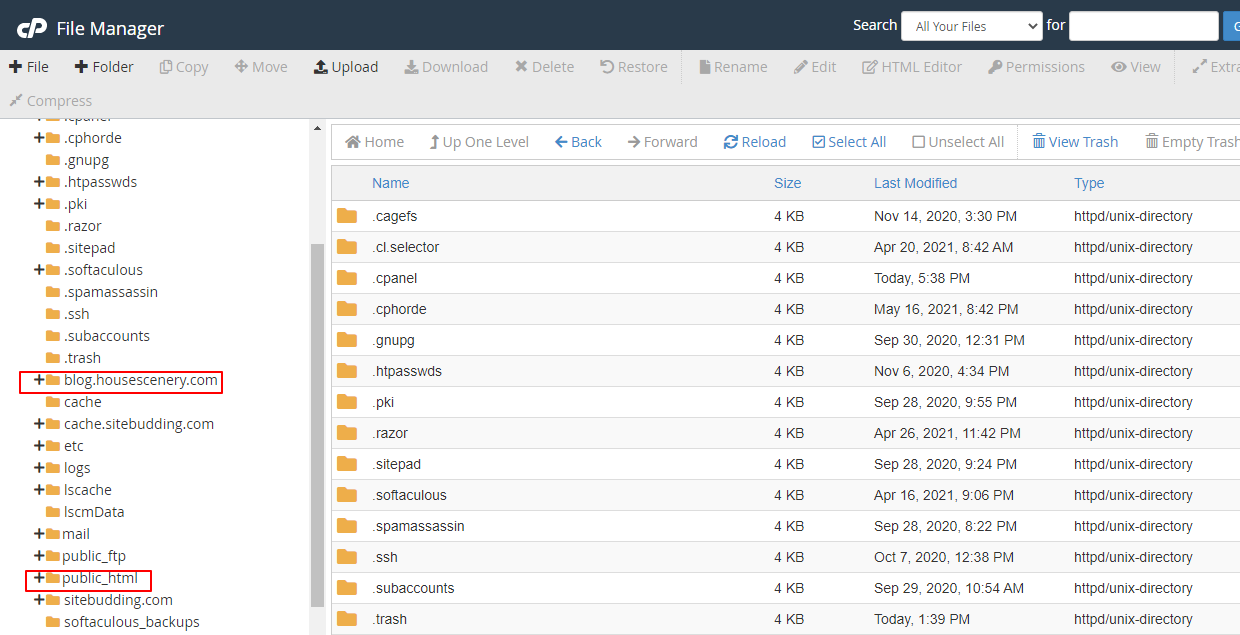Click Up One Level to go up a directory
1240x635 pixels.
pyautogui.click(x=479, y=141)
